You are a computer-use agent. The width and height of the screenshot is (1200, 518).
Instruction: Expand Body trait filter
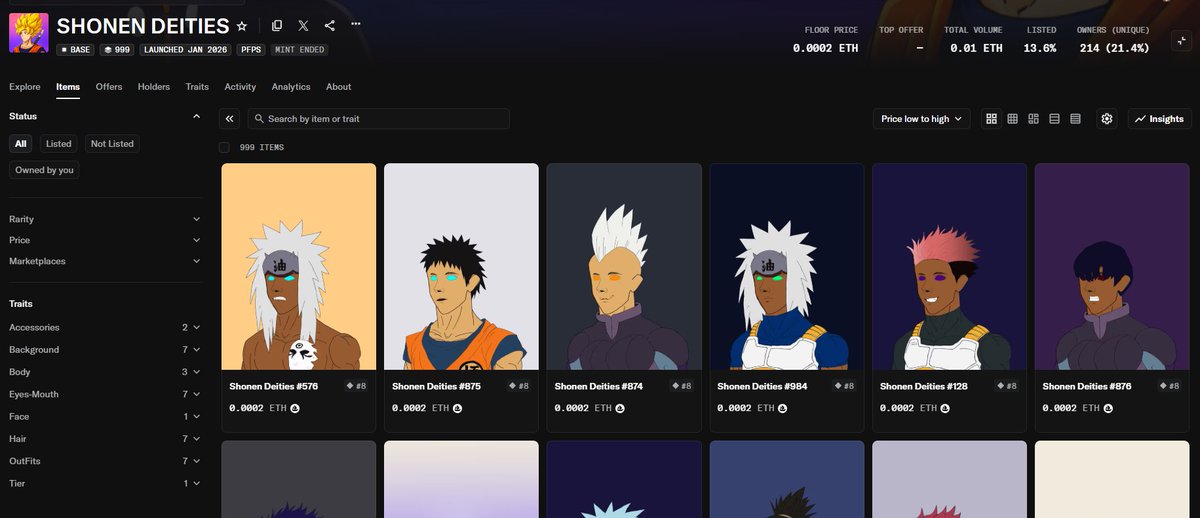tap(104, 372)
